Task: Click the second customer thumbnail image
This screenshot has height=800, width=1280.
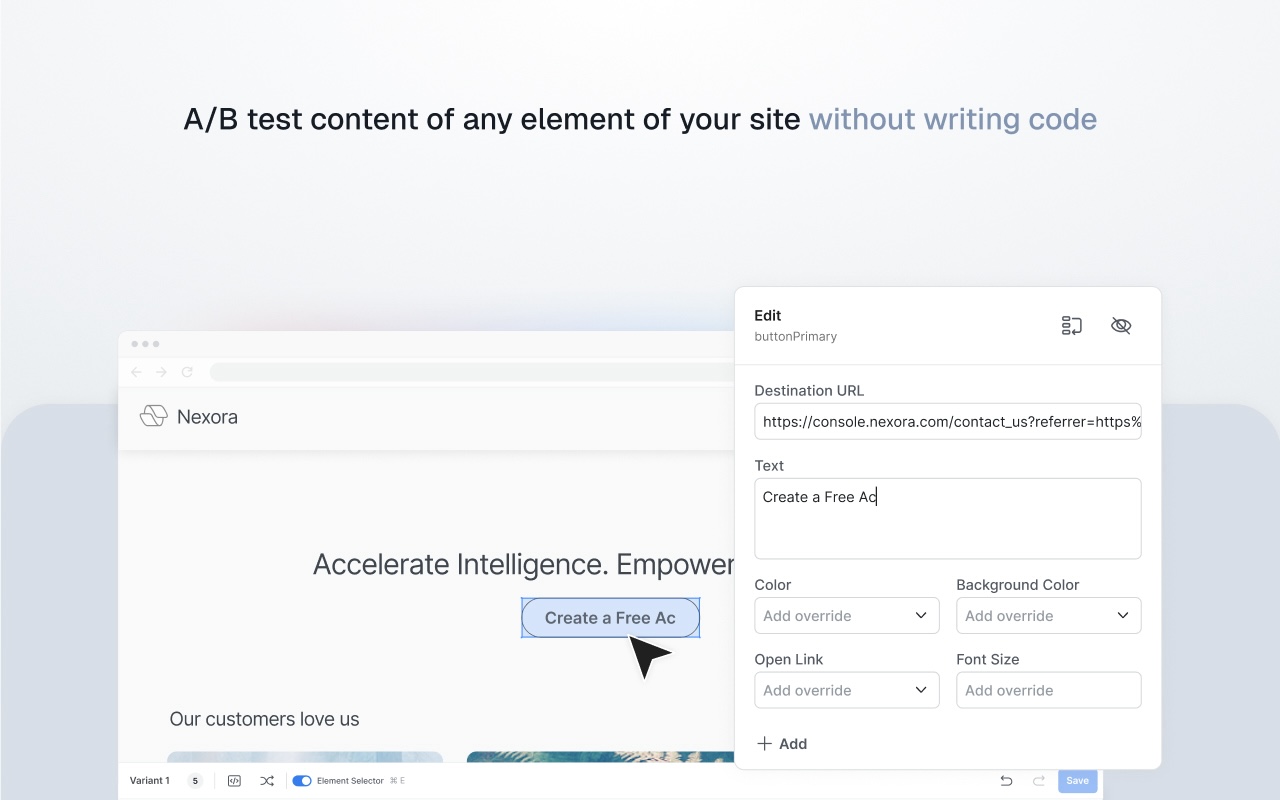Action: pyautogui.click(x=601, y=757)
